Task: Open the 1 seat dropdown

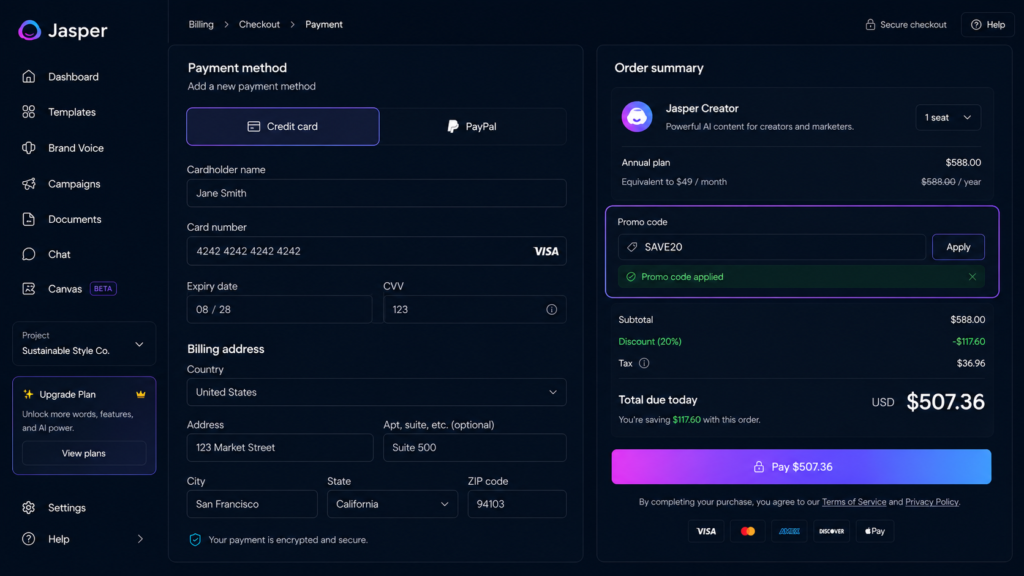Action: point(948,118)
